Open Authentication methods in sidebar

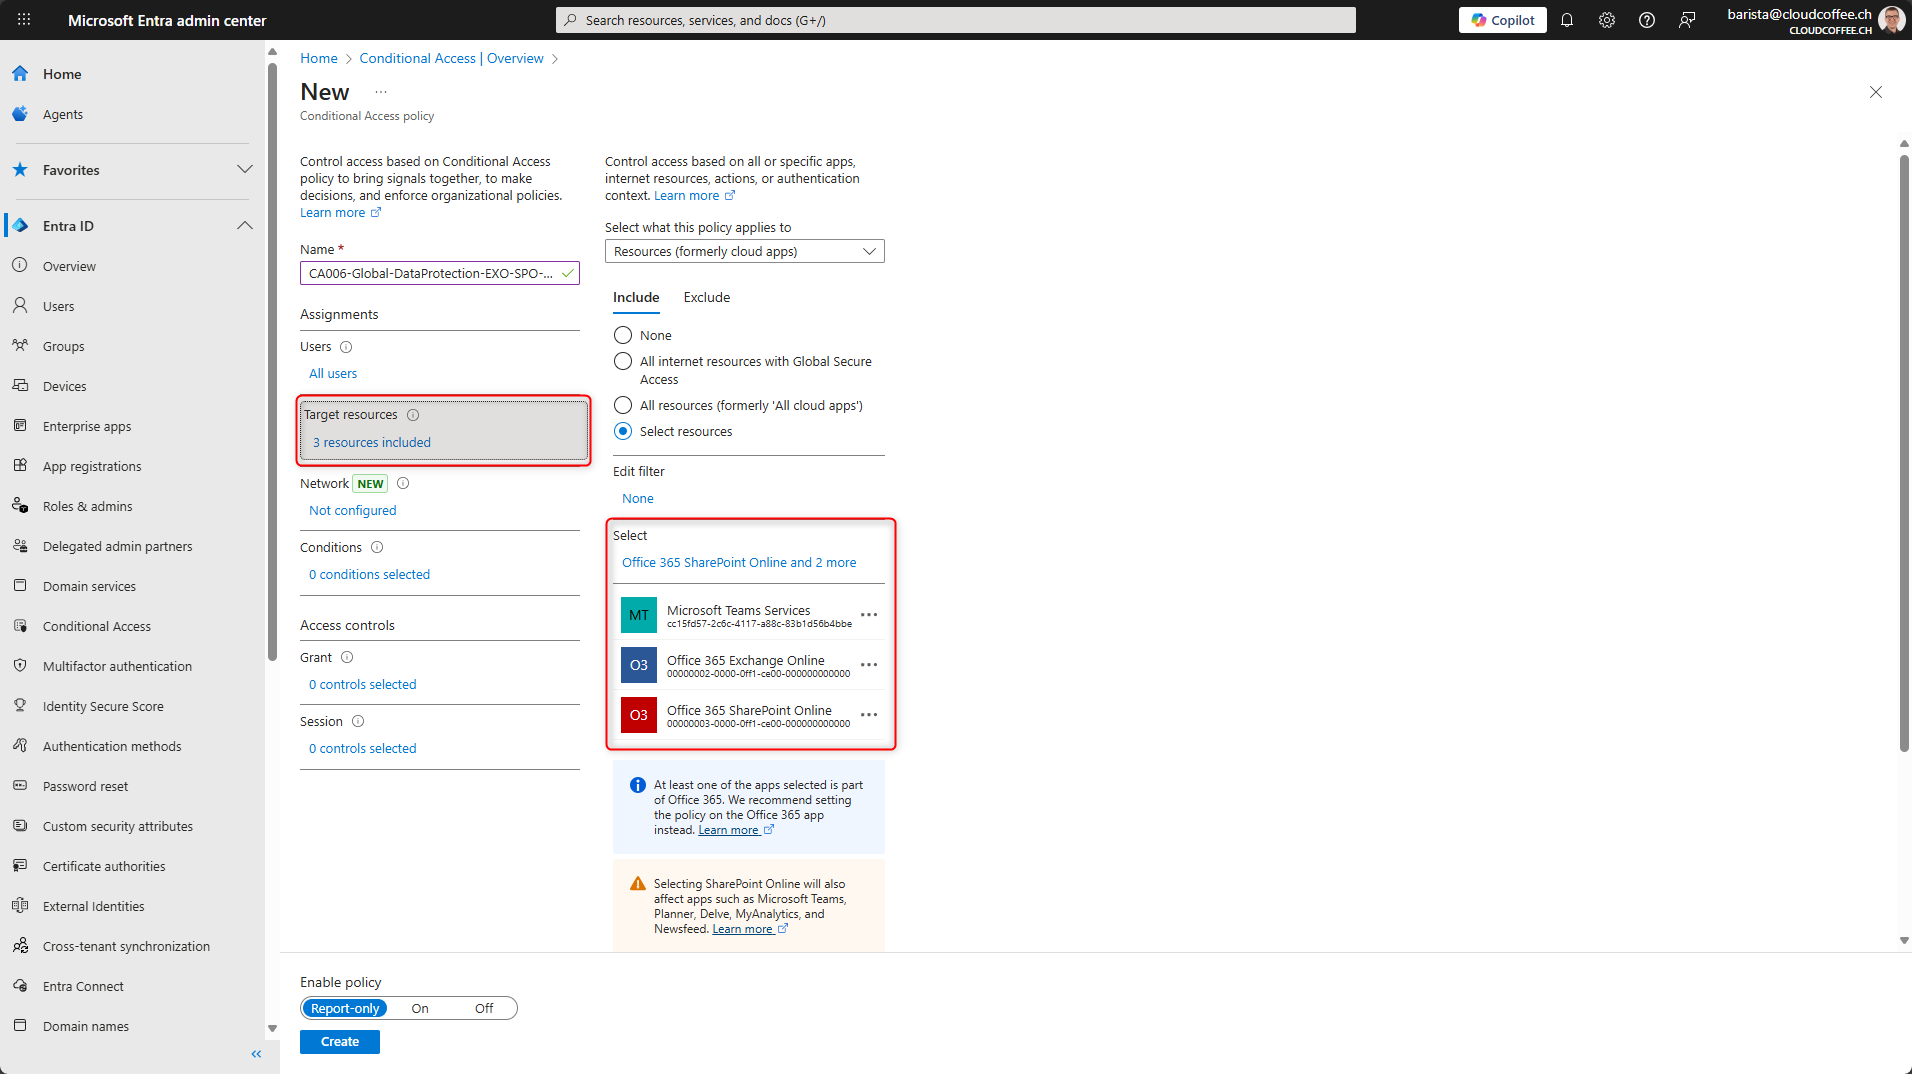coord(112,746)
